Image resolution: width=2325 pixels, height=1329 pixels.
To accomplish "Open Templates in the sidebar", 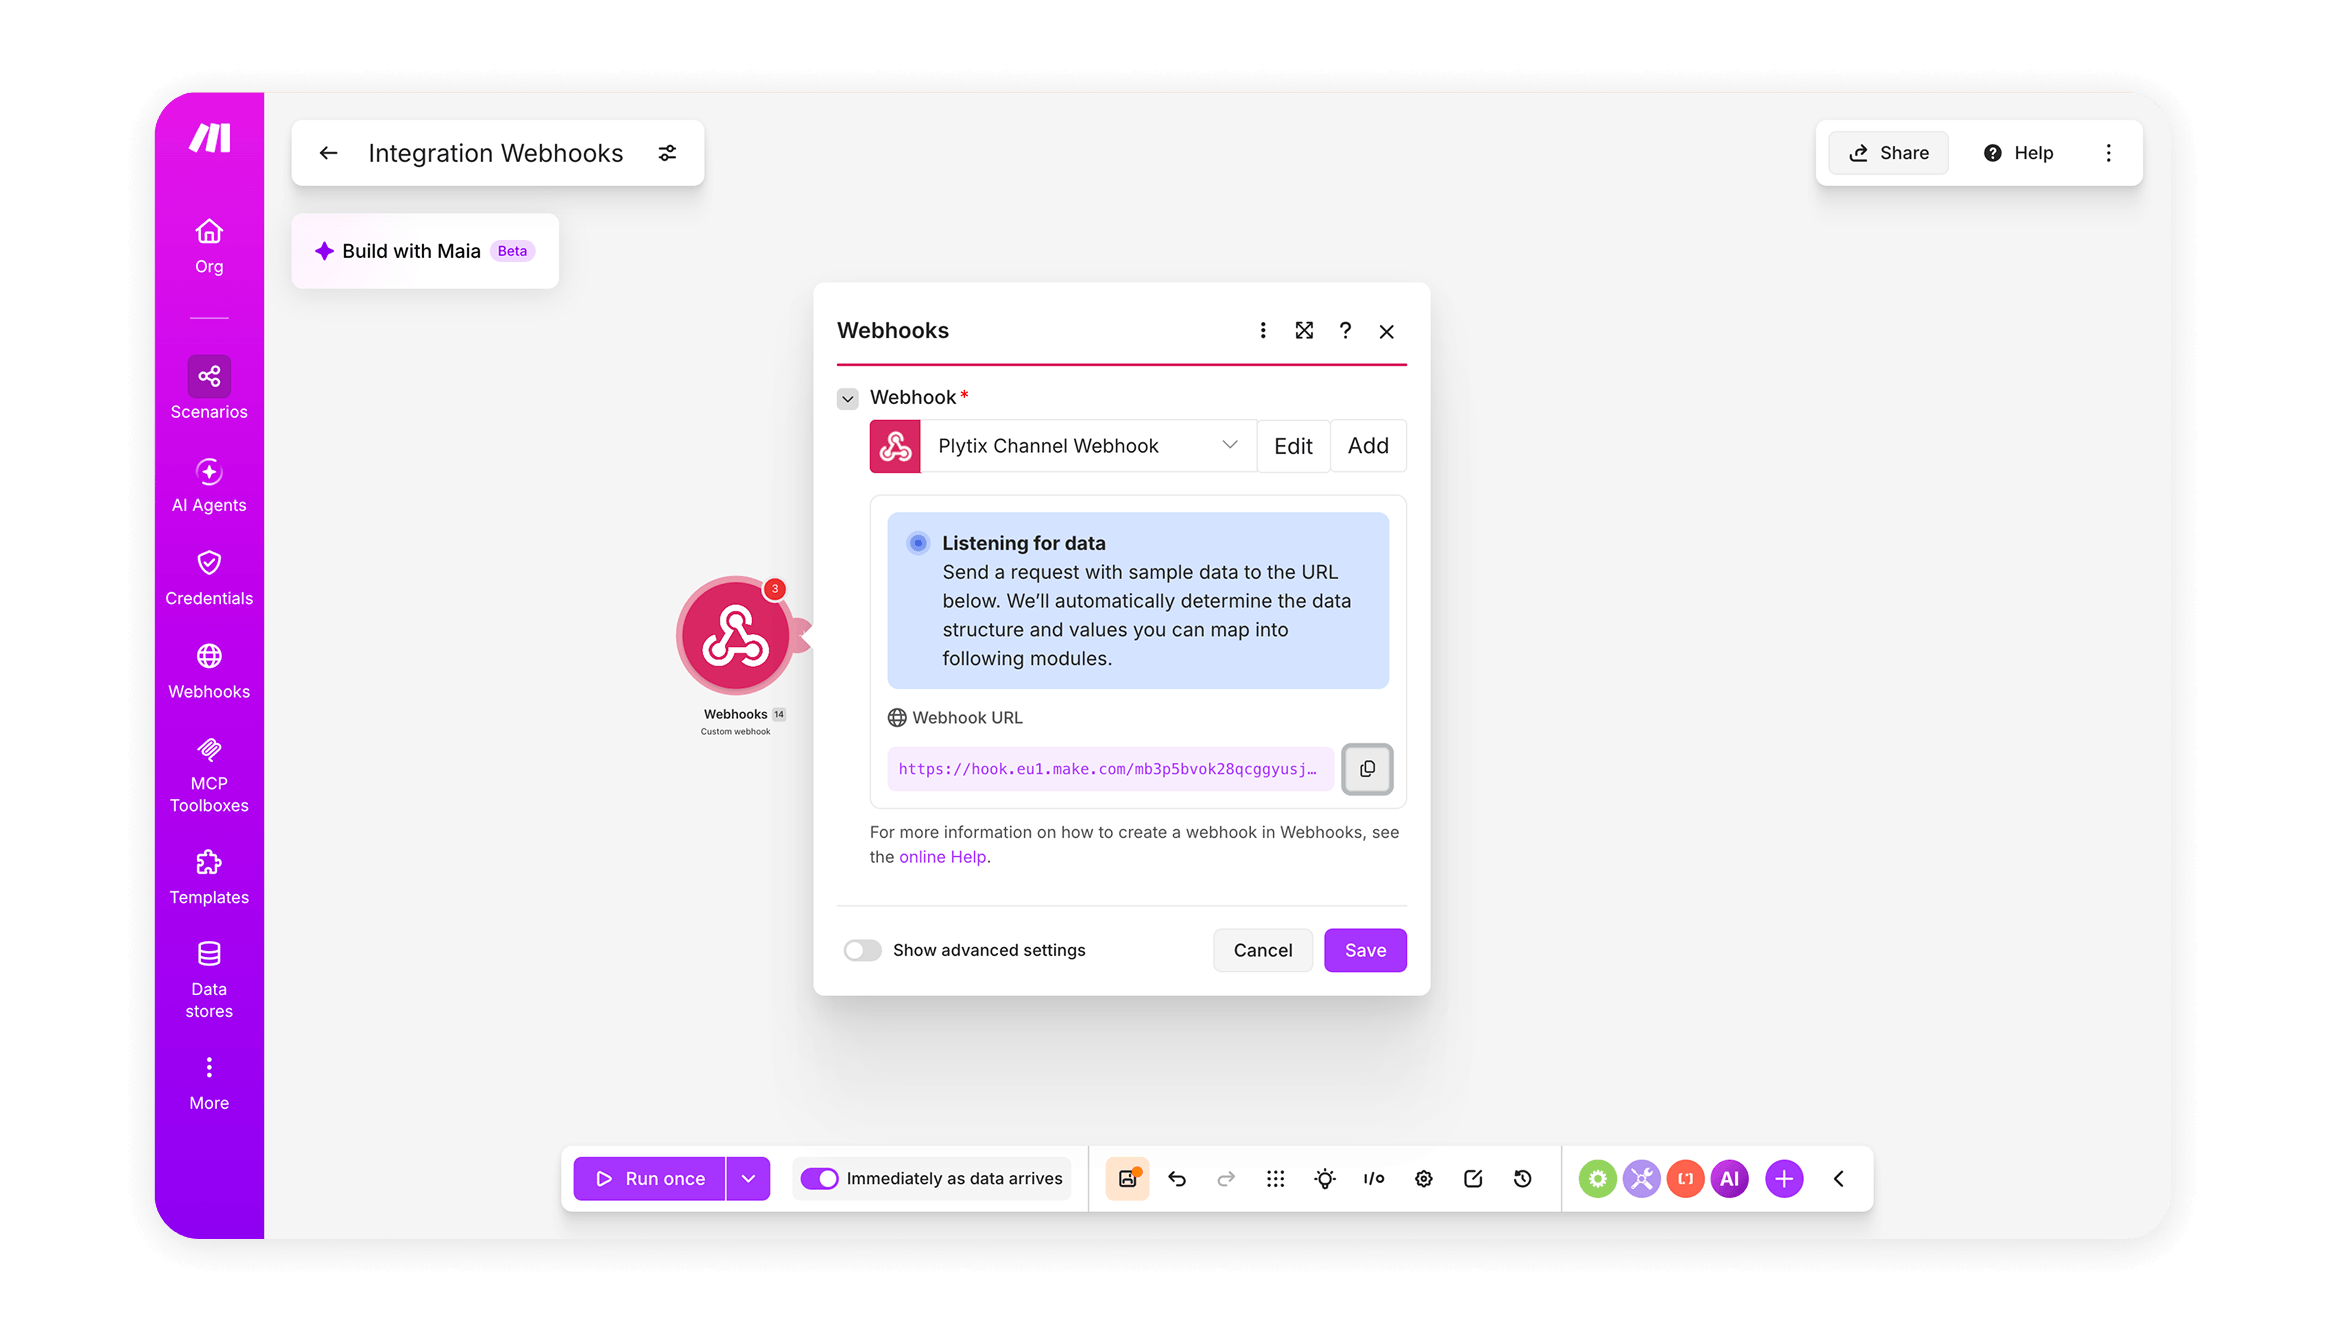I will pos(209,877).
